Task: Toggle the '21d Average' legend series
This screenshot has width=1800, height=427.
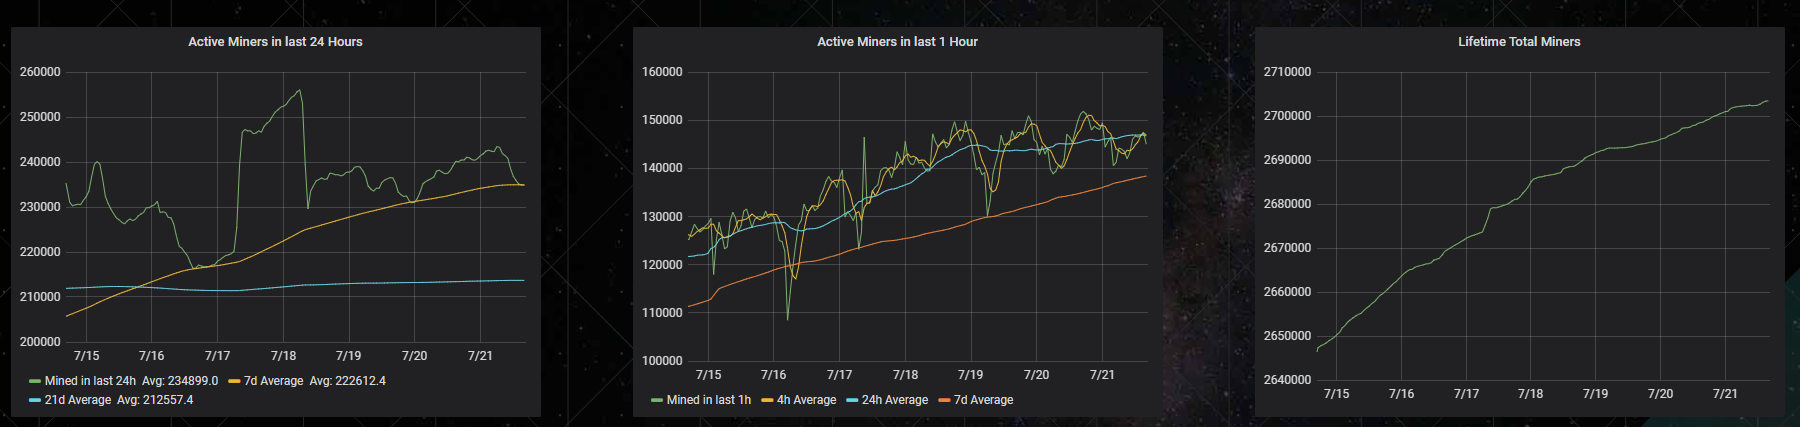Action: pos(77,400)
